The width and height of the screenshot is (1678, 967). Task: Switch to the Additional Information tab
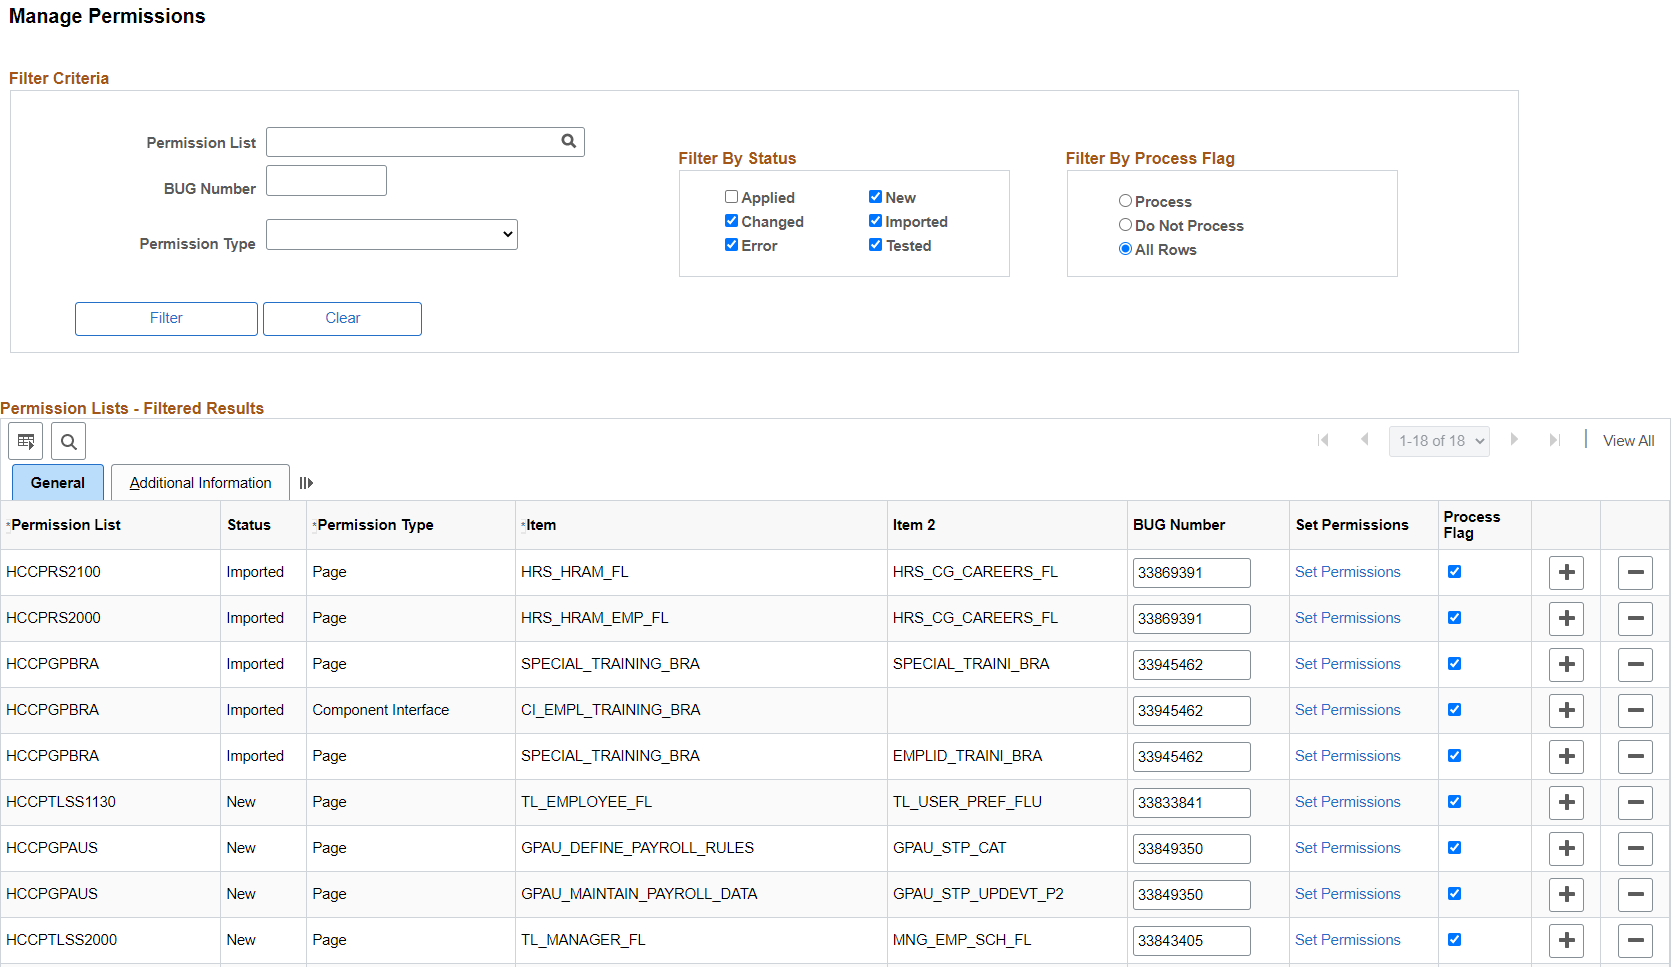click(199, 482)
